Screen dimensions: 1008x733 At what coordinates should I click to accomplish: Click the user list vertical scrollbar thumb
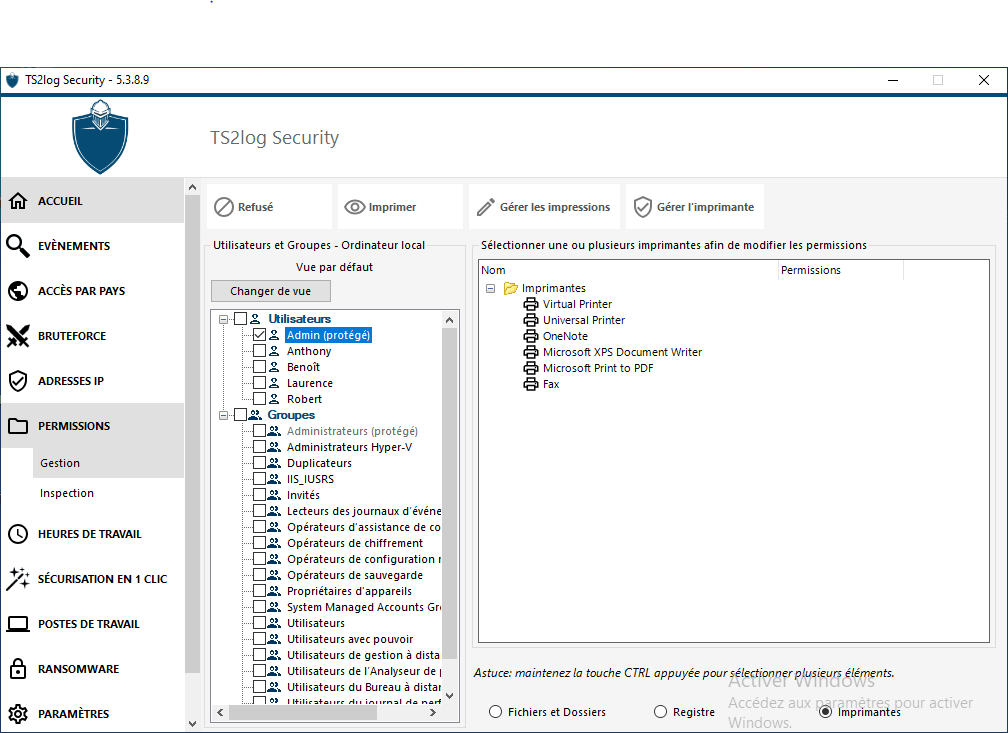[x=449, y=494]
